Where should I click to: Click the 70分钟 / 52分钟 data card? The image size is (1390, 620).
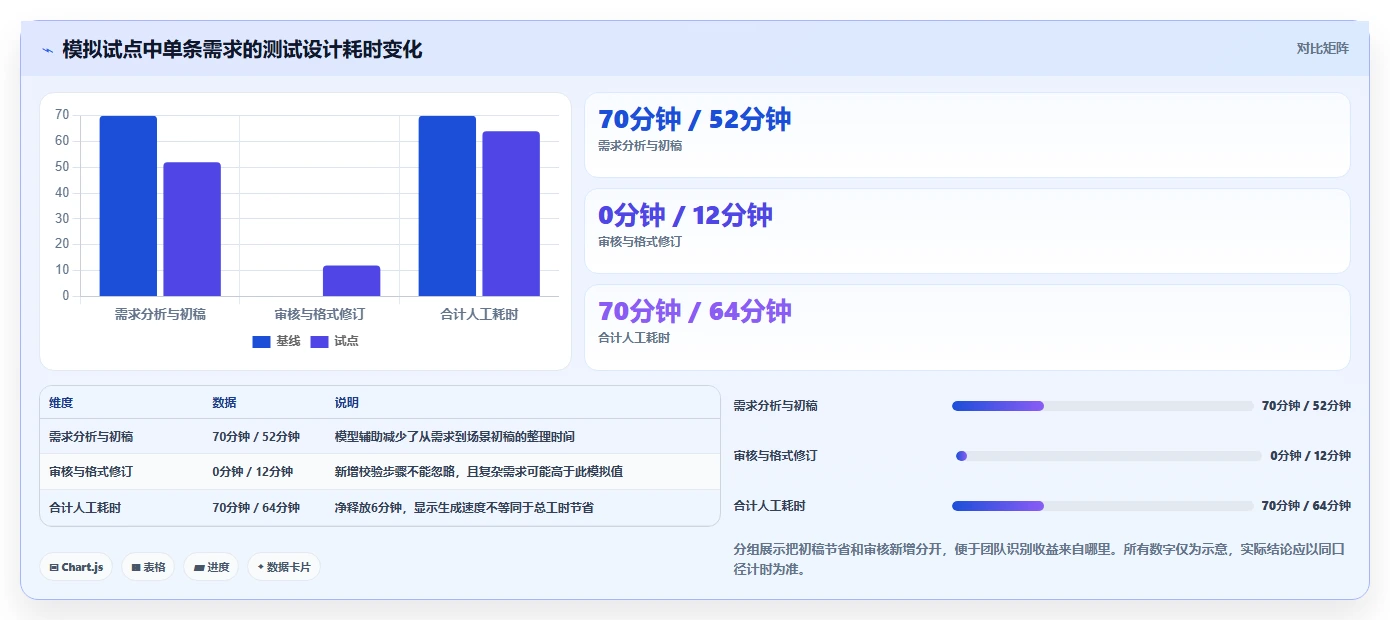click(x=967, y=135)
